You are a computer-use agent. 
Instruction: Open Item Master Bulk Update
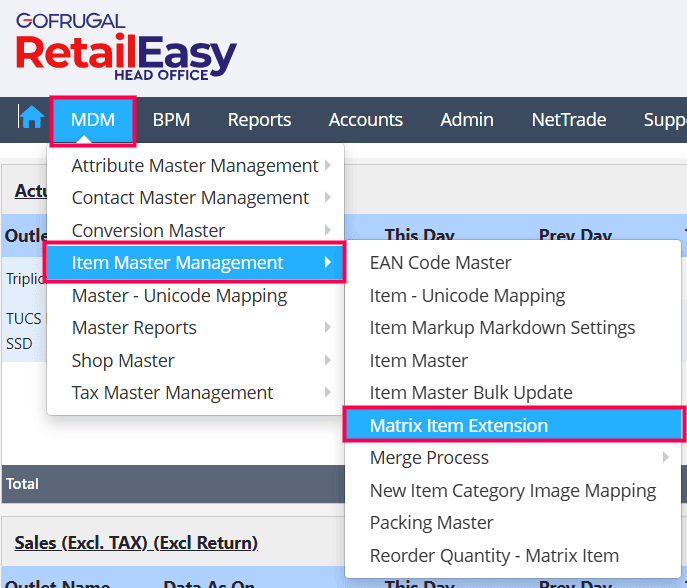pyautogui.click(x=513, y=393)
